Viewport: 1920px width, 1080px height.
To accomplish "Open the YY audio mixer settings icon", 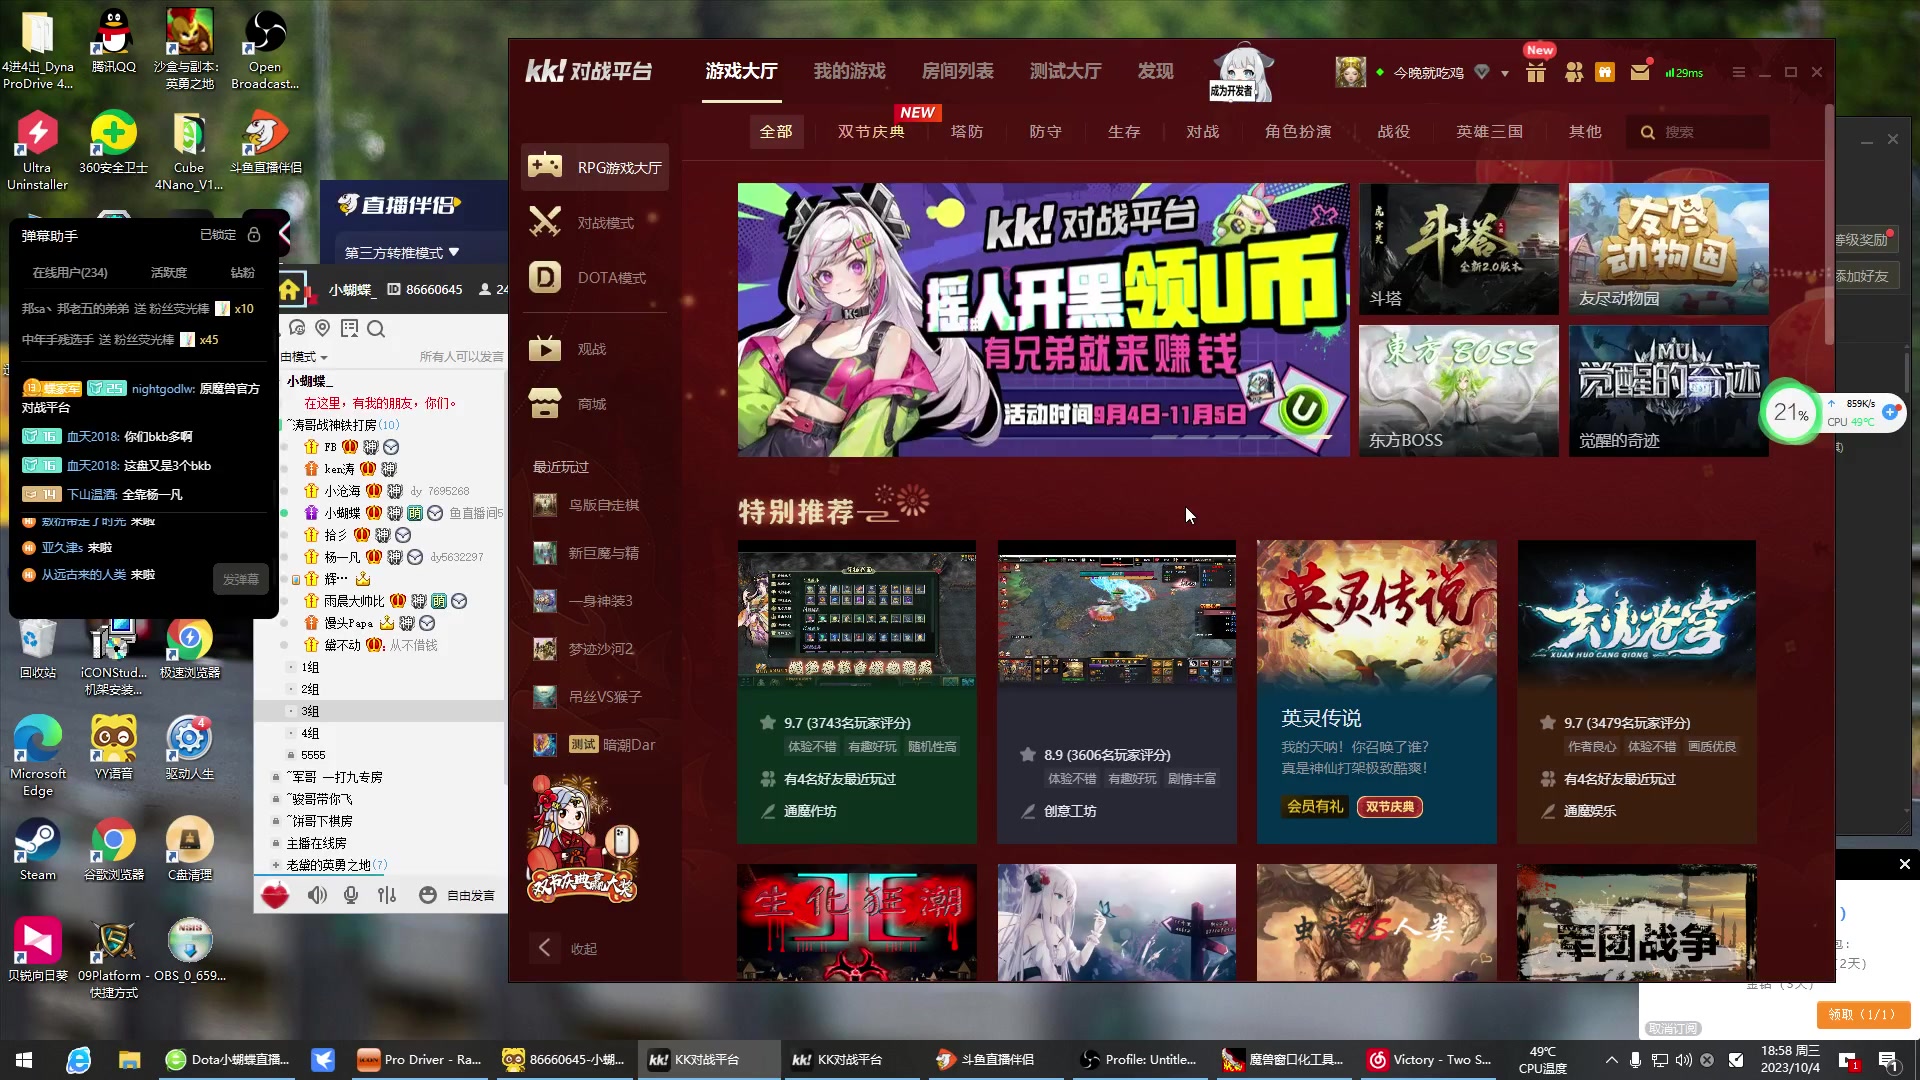I will click(x=387, y=895).
